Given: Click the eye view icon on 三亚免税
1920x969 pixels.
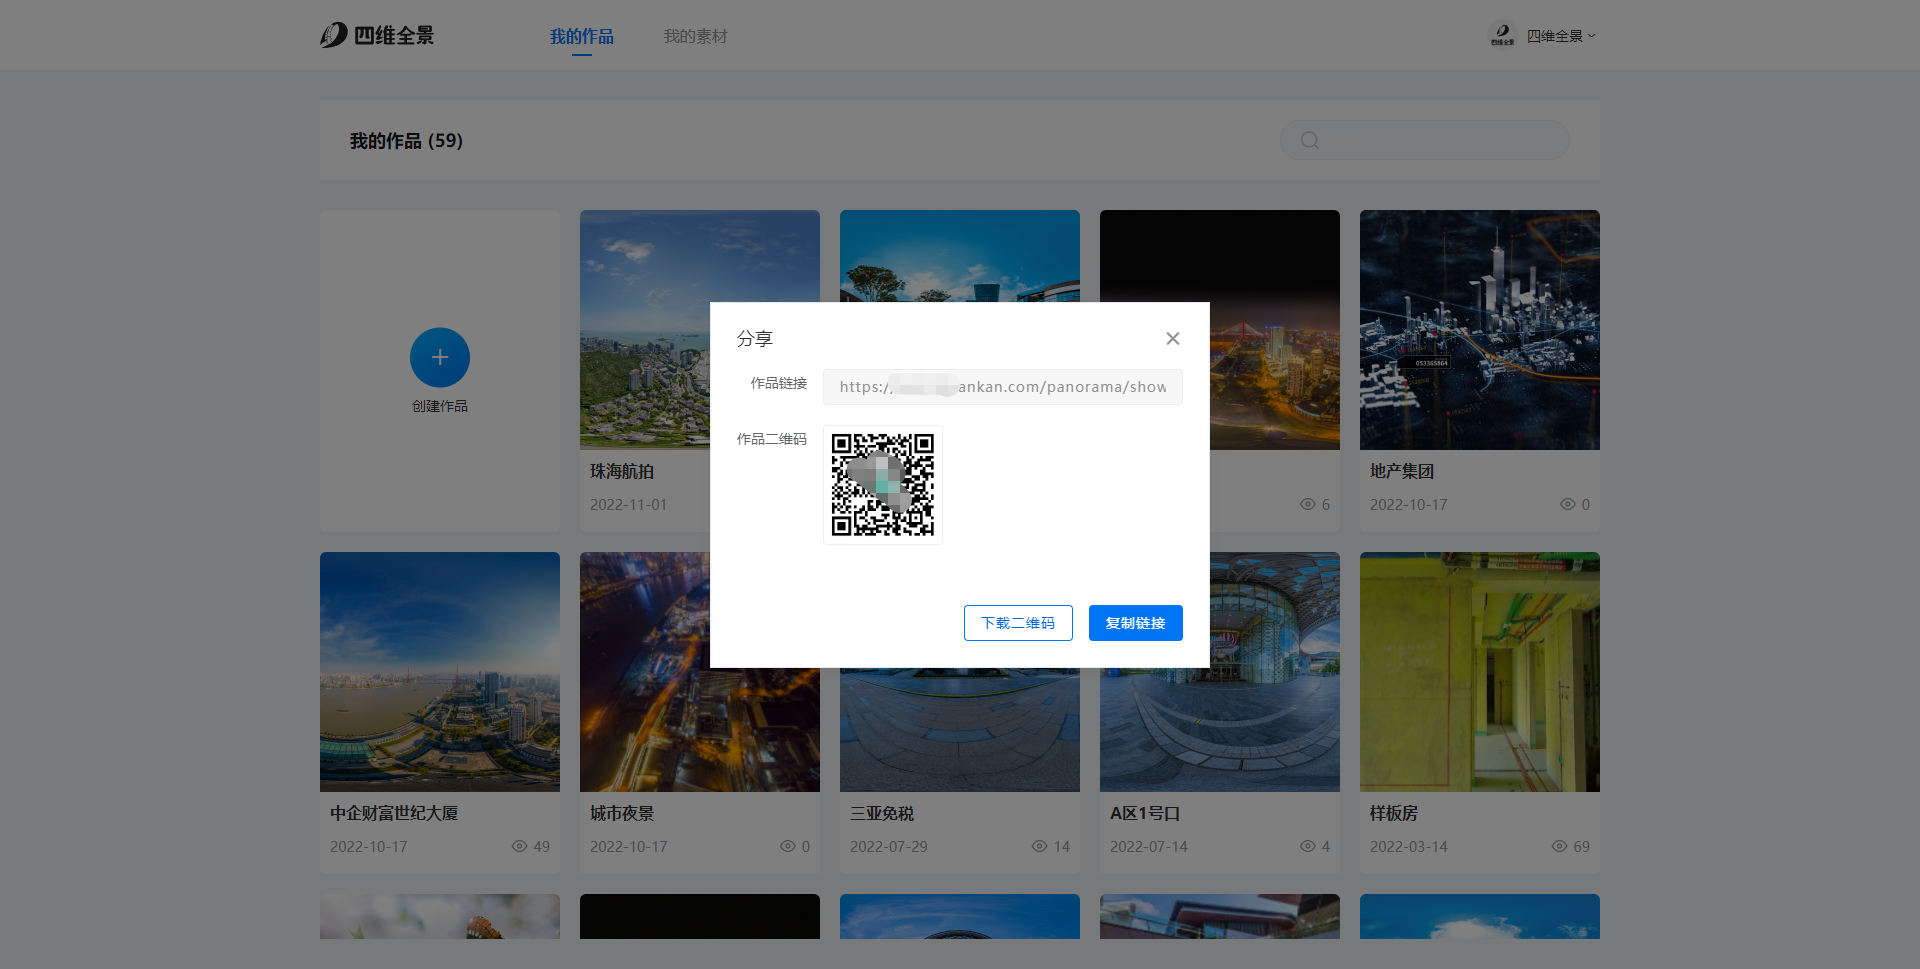Looking at the screenshot, I should [1039, 847].
